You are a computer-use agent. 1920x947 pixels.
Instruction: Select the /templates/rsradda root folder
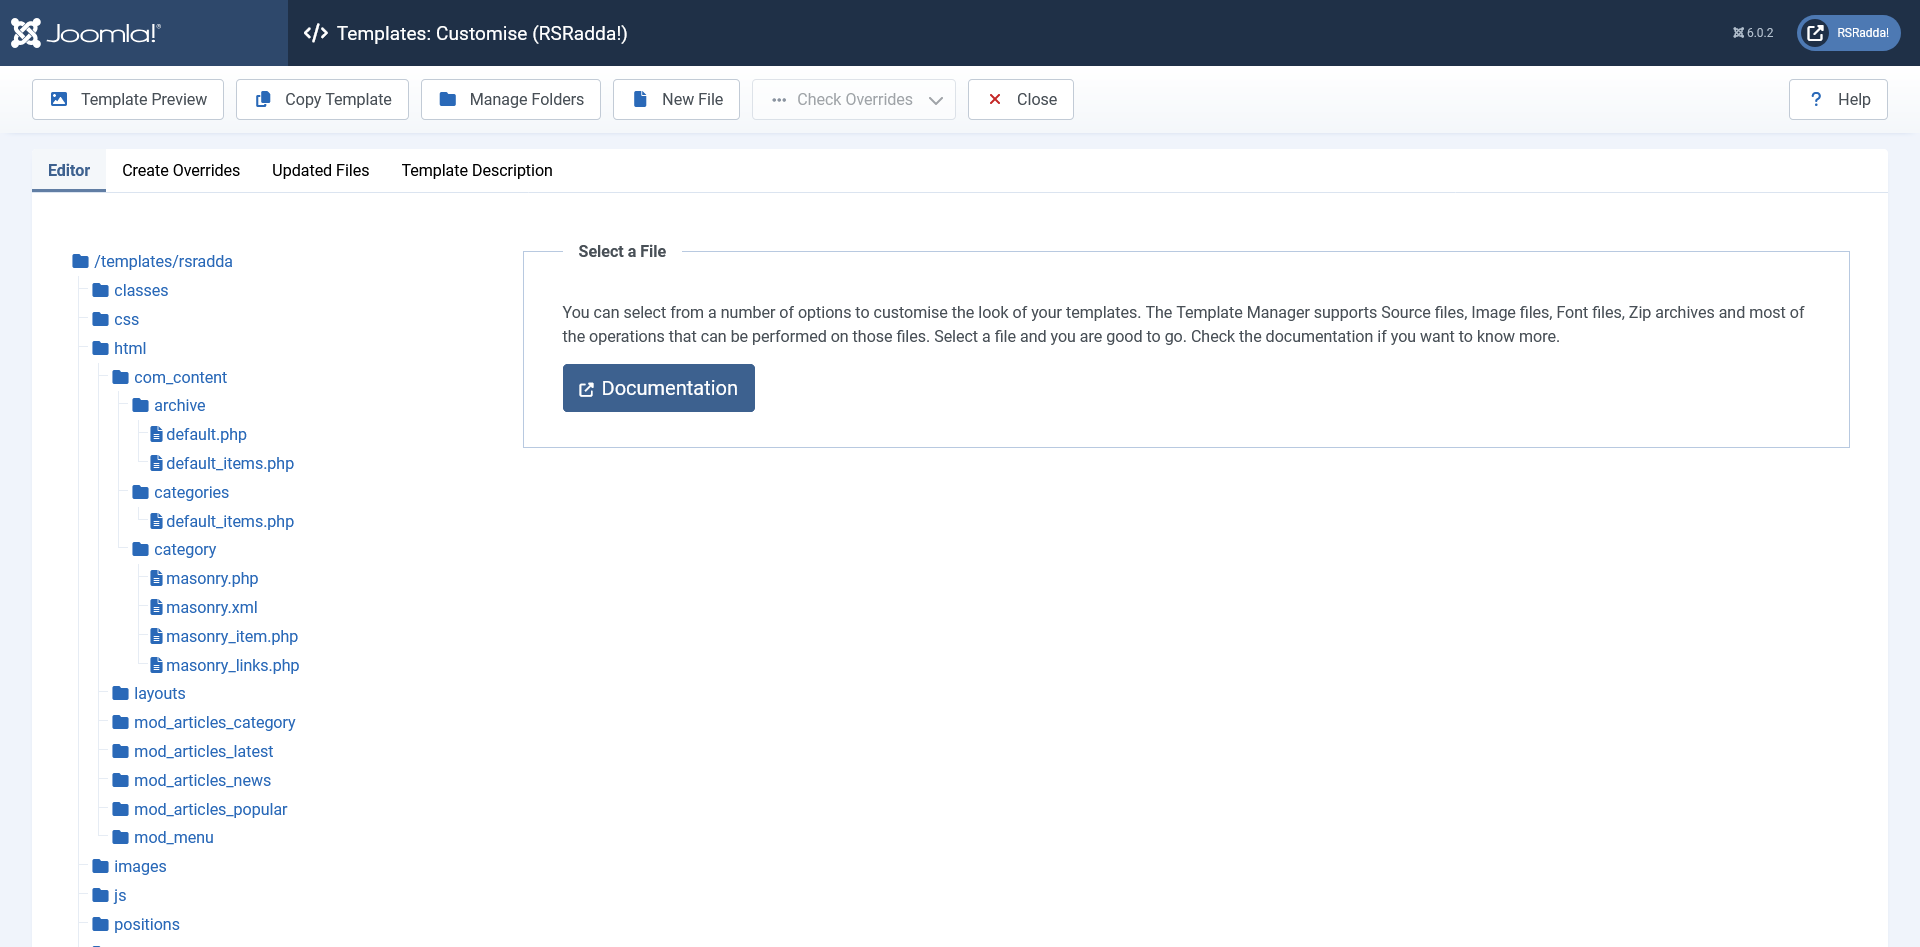(163, 261)
